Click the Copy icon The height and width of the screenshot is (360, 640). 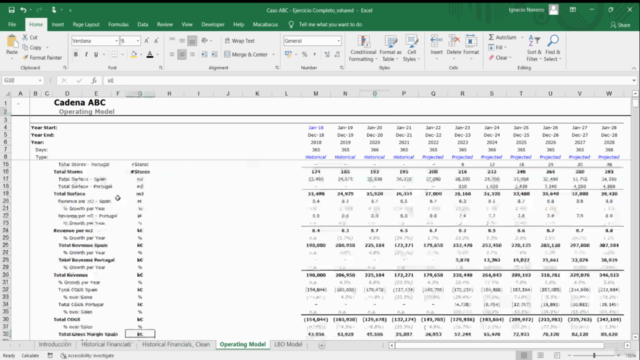click(x=25, y=47)
